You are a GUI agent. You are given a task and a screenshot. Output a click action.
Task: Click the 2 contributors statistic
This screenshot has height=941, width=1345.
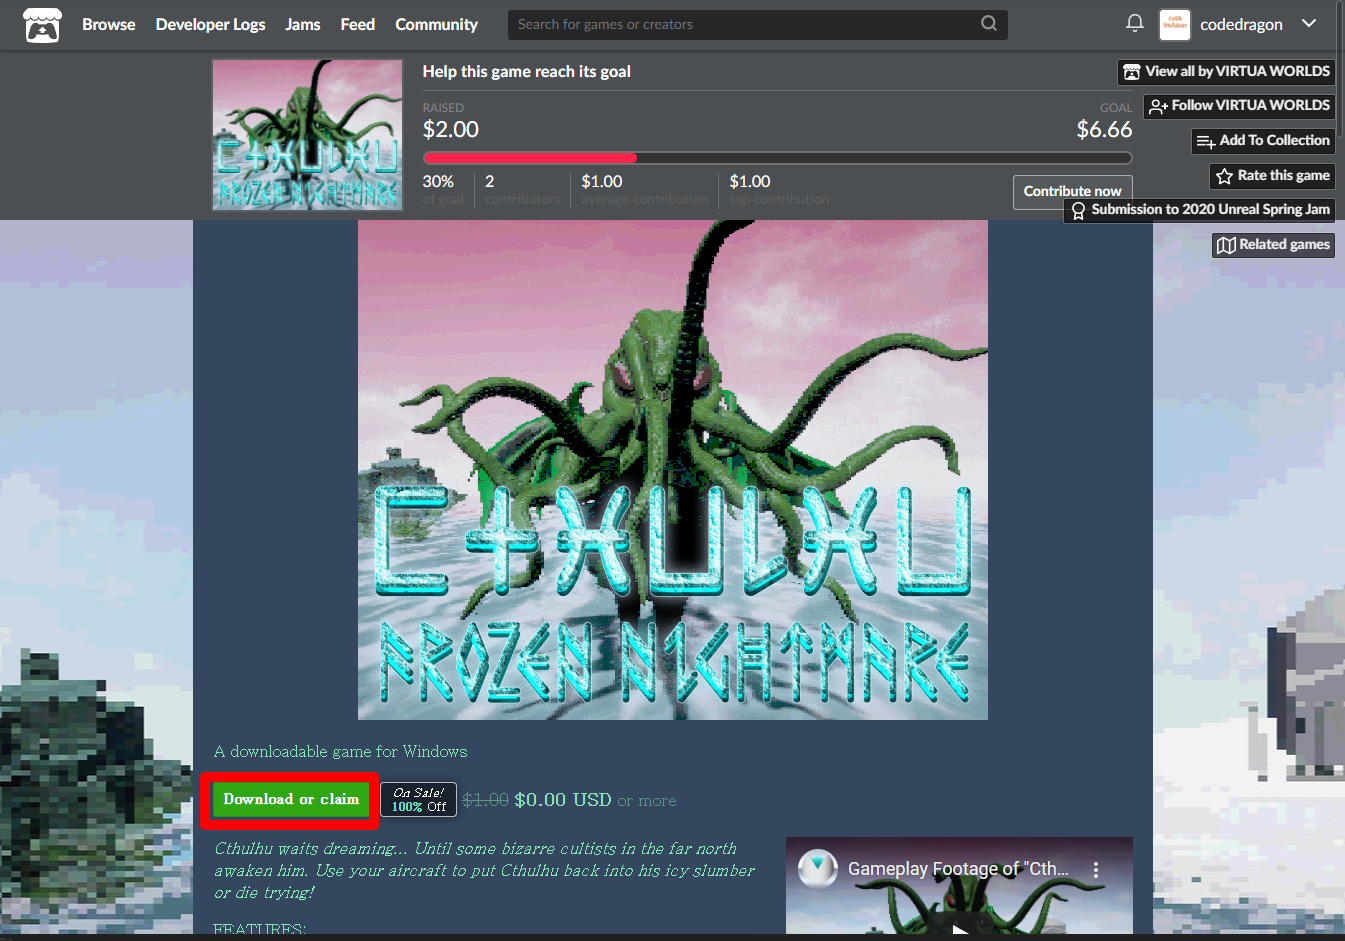[522, 189]
